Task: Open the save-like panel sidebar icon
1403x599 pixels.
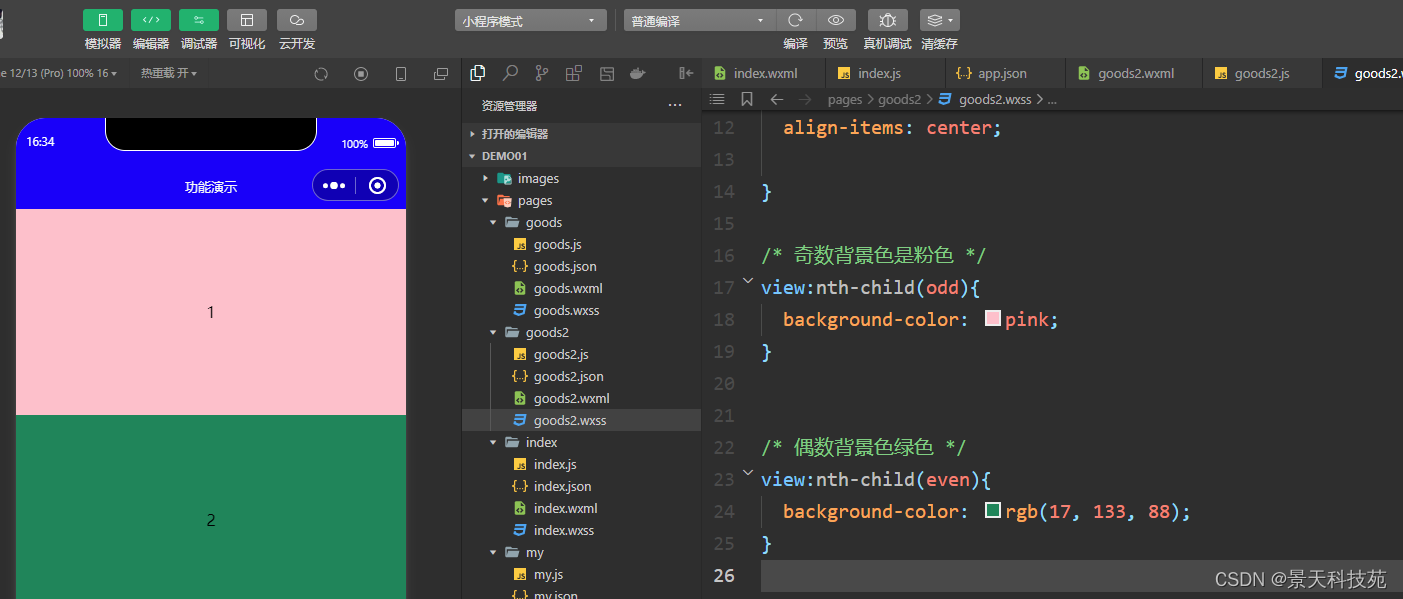Action: (606, 73)
